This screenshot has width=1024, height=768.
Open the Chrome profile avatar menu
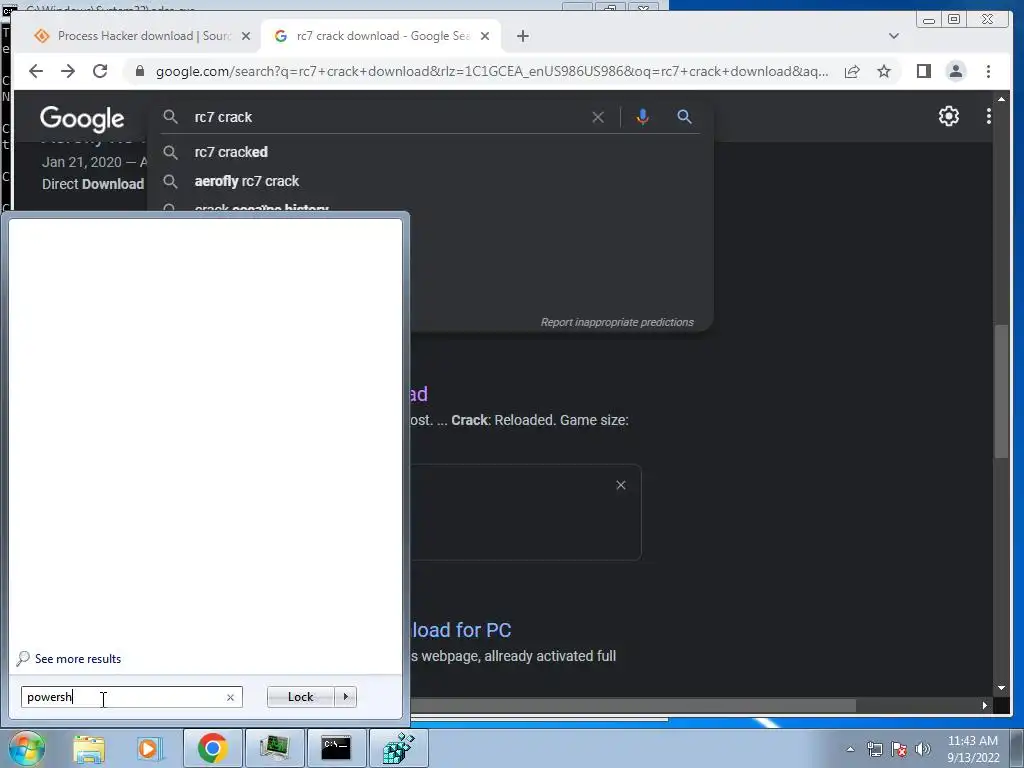[955, 71]
